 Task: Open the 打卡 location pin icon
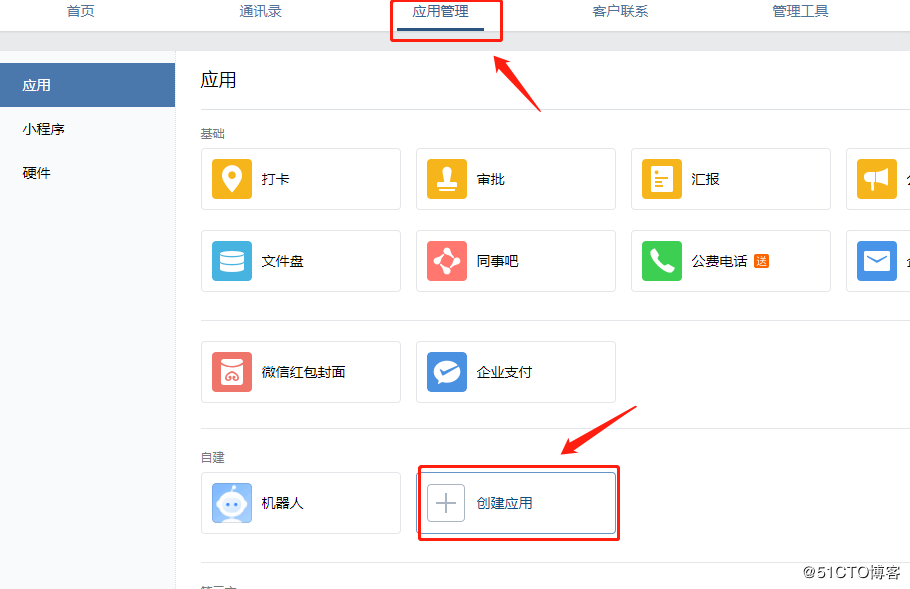click(232, 179)
